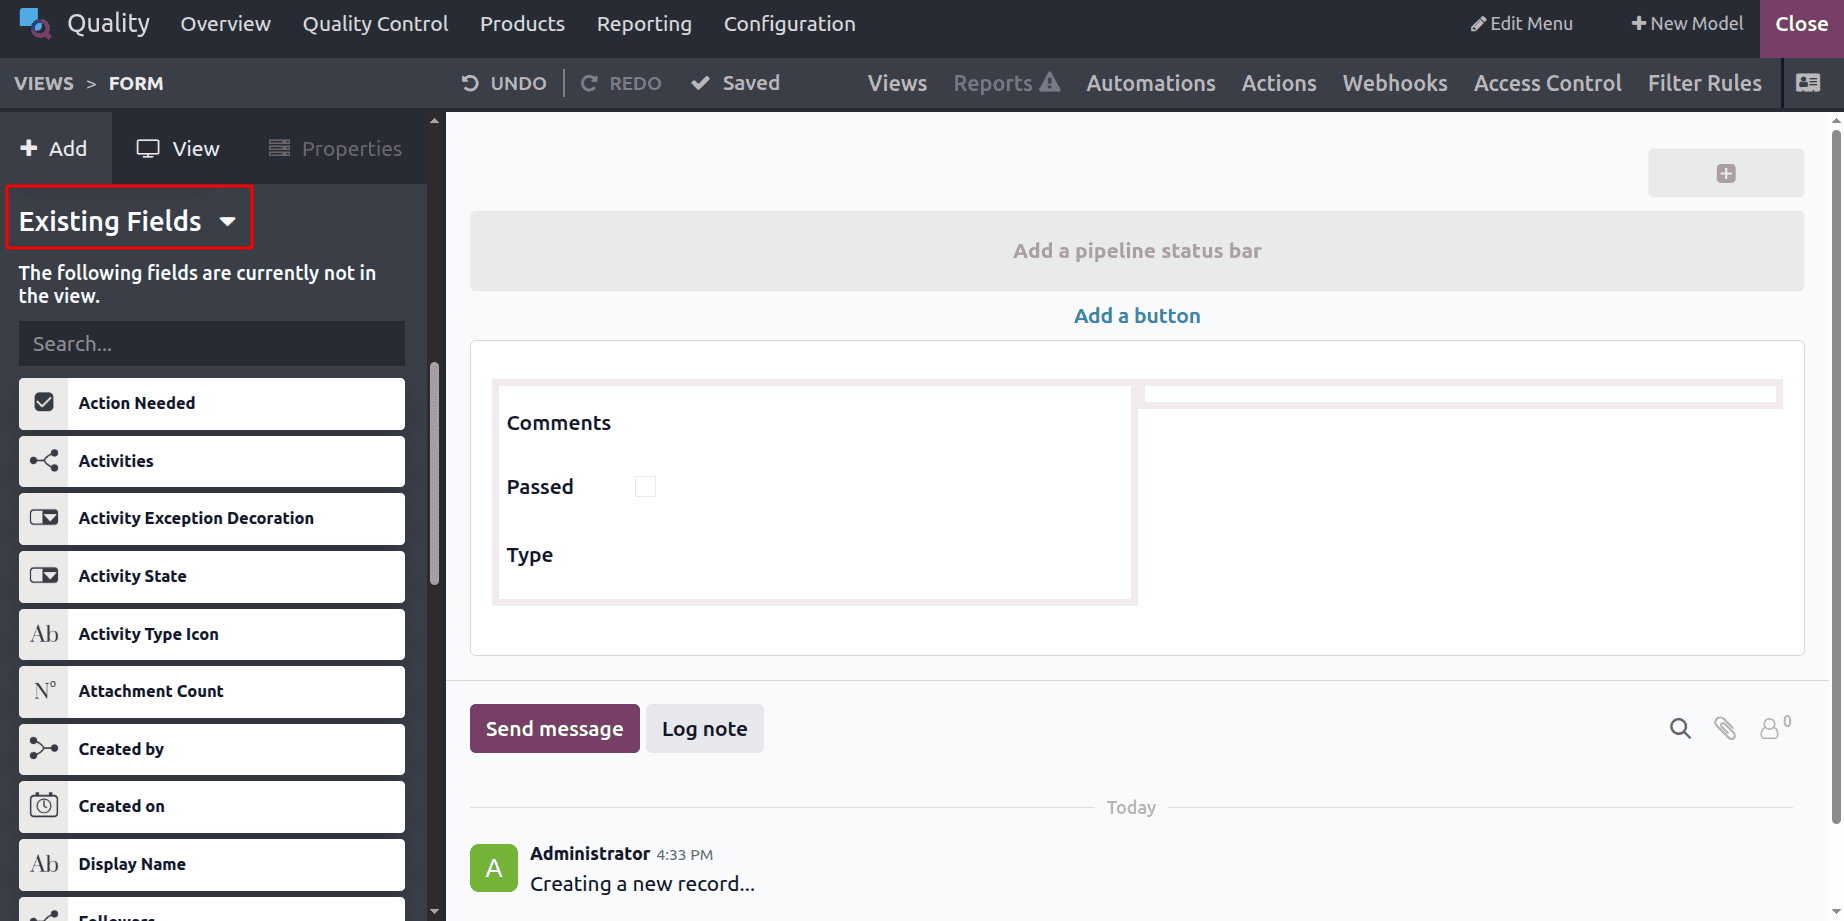Focus the existing fields Search box
1844x921 pixels.
tap(212, 344)
